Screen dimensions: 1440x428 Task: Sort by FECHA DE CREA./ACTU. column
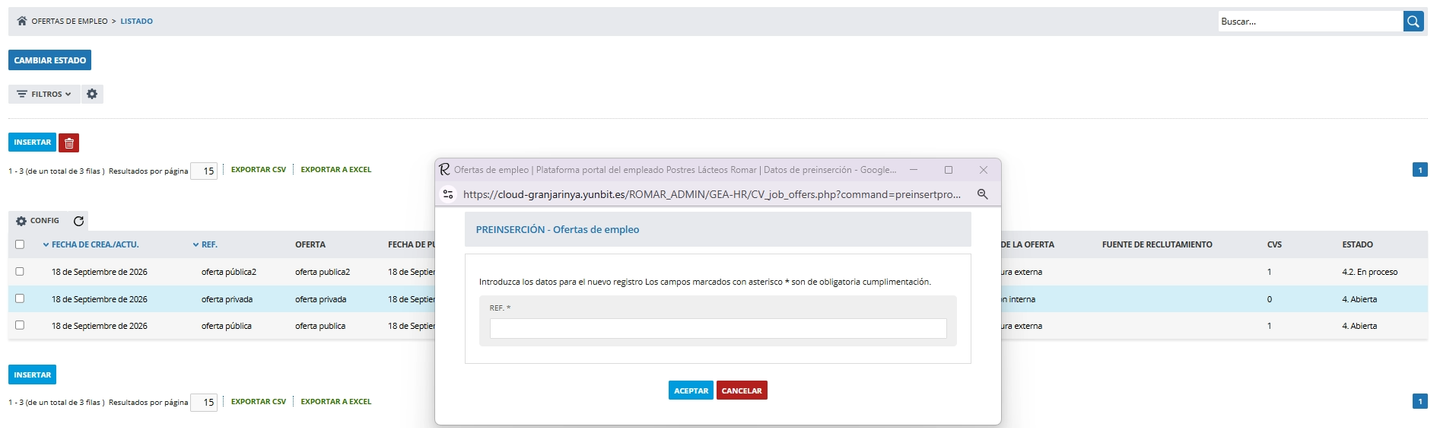pyautogui.click(x=95, y=244)
